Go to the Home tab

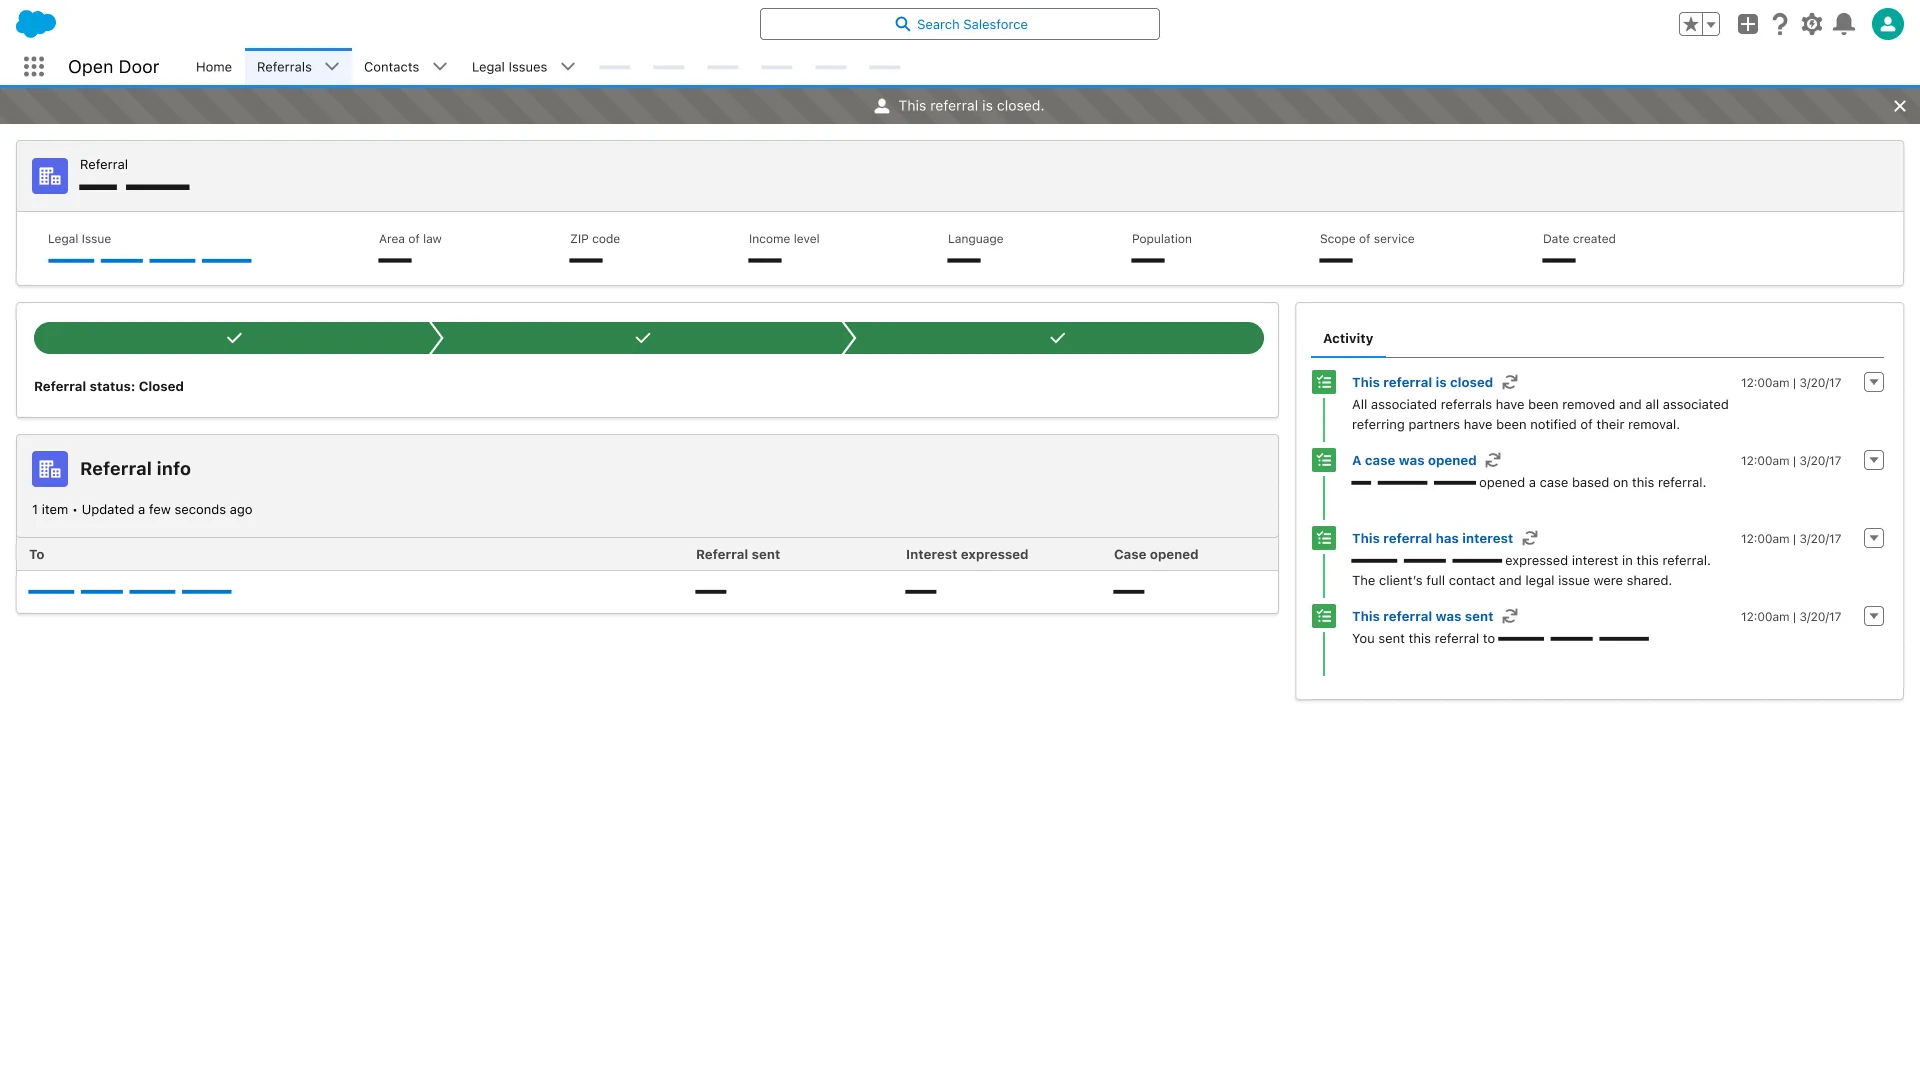[x=214, y=67]
